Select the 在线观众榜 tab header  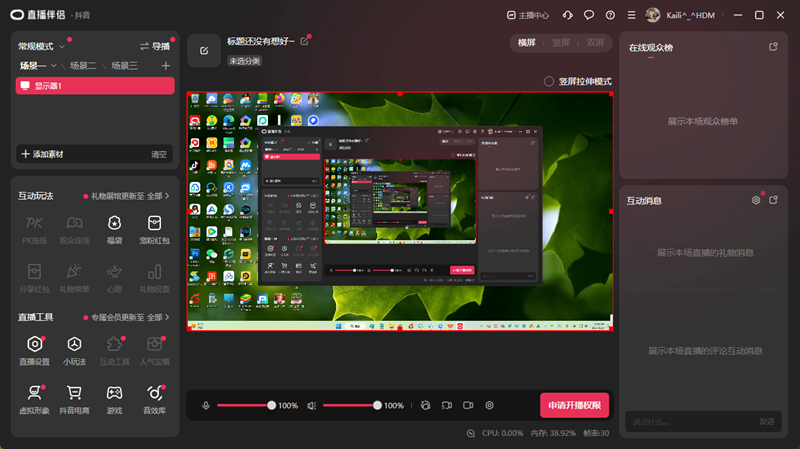tap(651, 47)
